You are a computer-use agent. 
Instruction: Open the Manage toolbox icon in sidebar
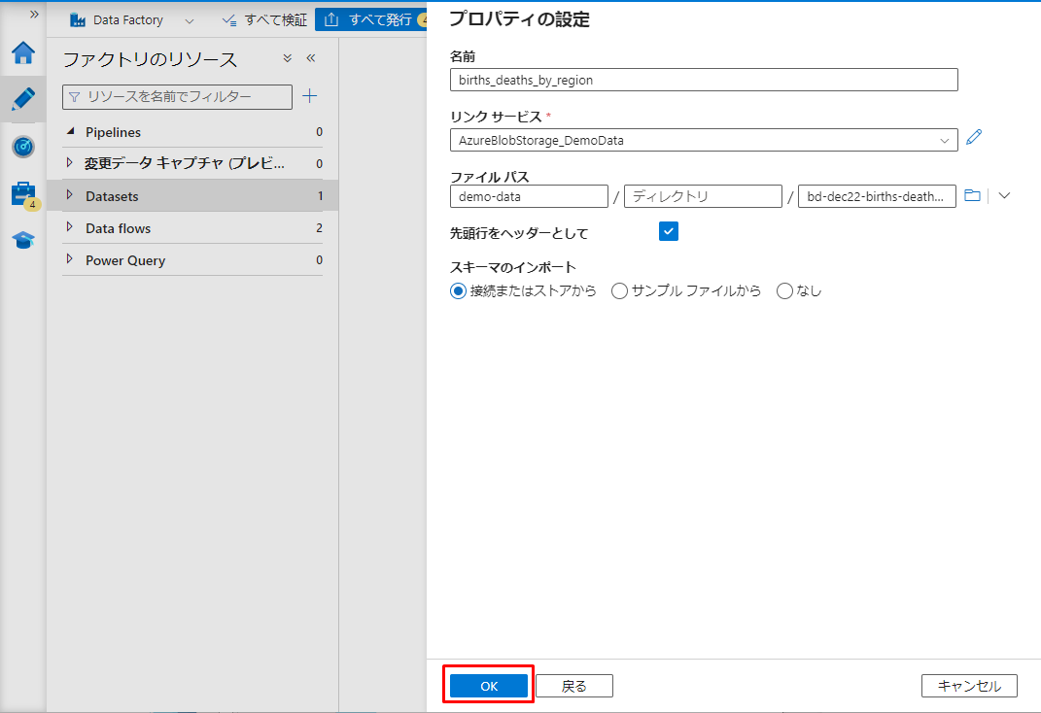pos(23,194)
